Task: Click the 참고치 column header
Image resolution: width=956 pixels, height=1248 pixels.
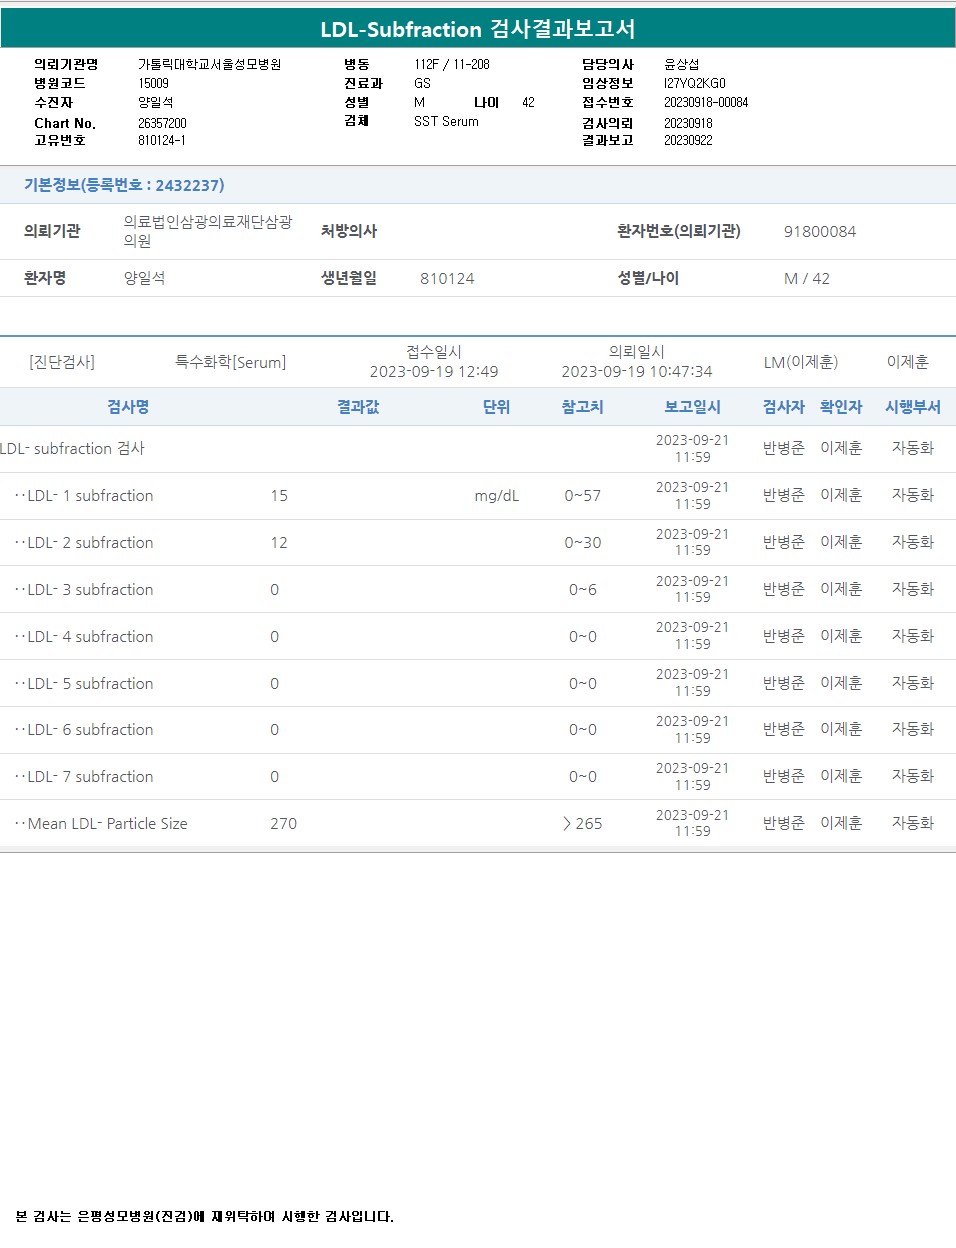Action: [x=582, y=407]
